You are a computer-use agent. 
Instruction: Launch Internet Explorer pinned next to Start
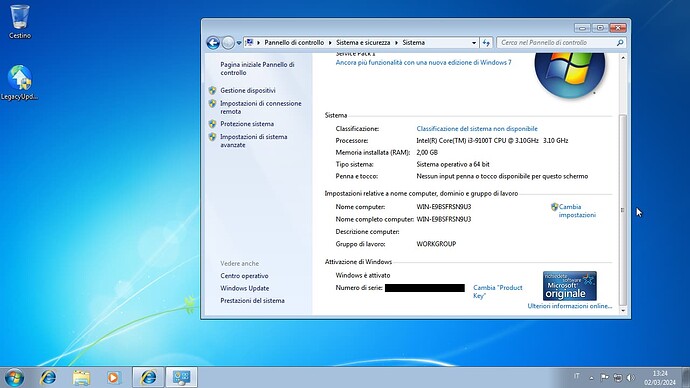pos(48,377)
